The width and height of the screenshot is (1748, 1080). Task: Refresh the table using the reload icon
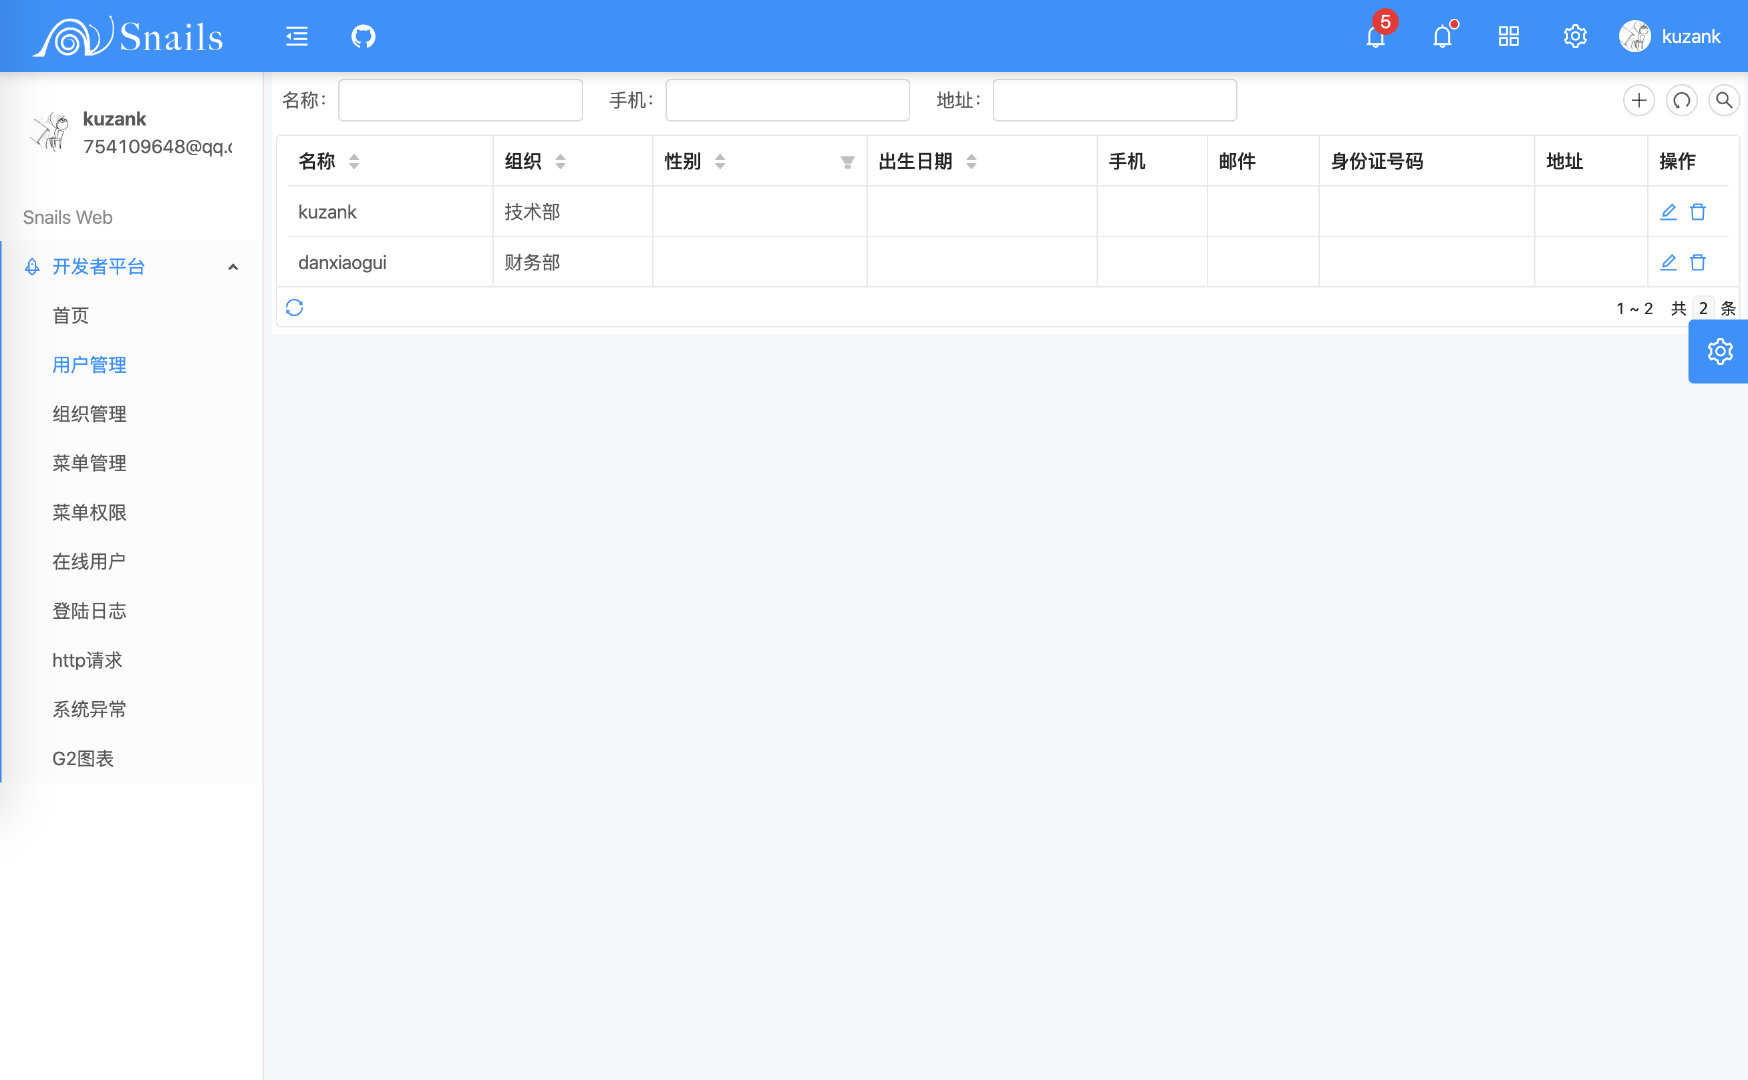click(x=294, y=307)
